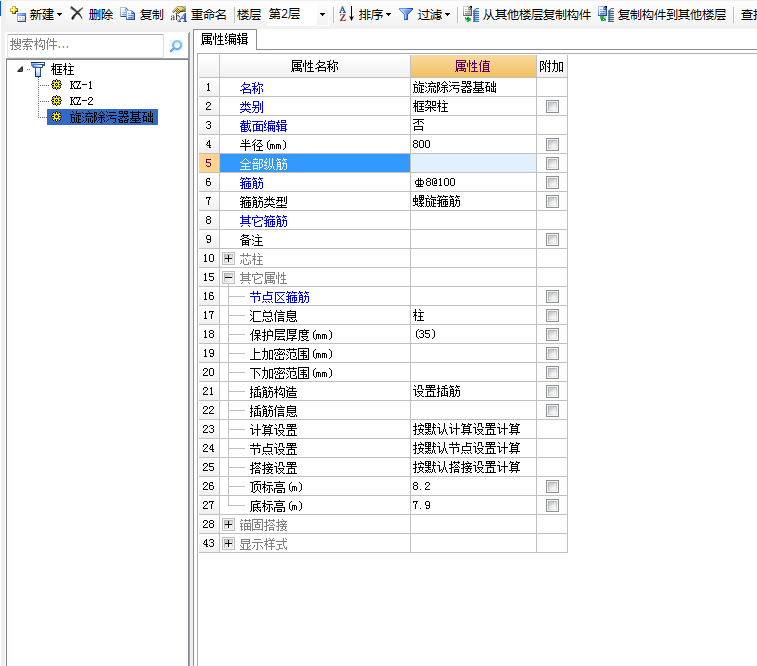757x666 pixels.
Task: Select KZ-1 in the tree
Action: tap(81, 85)
